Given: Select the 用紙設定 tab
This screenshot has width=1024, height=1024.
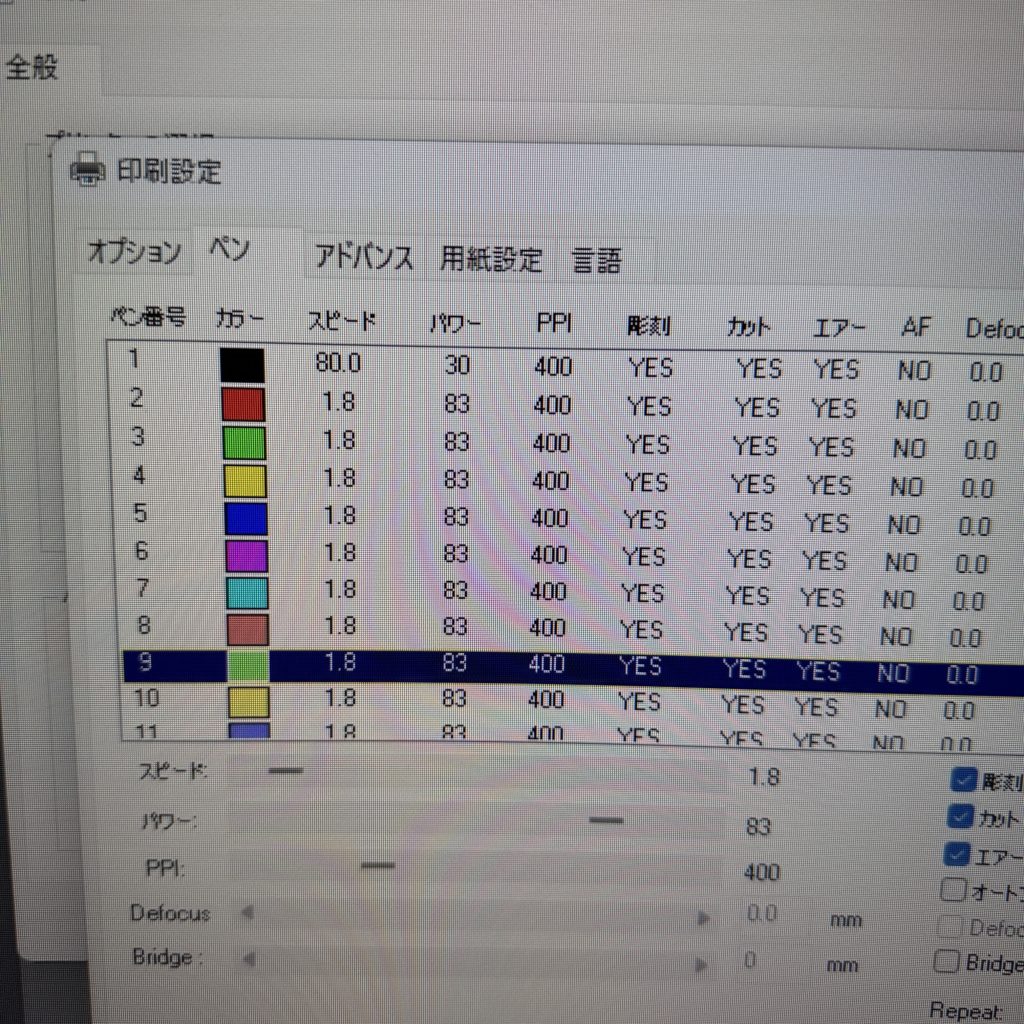Looking at the screenshot, I should point(491,260).
